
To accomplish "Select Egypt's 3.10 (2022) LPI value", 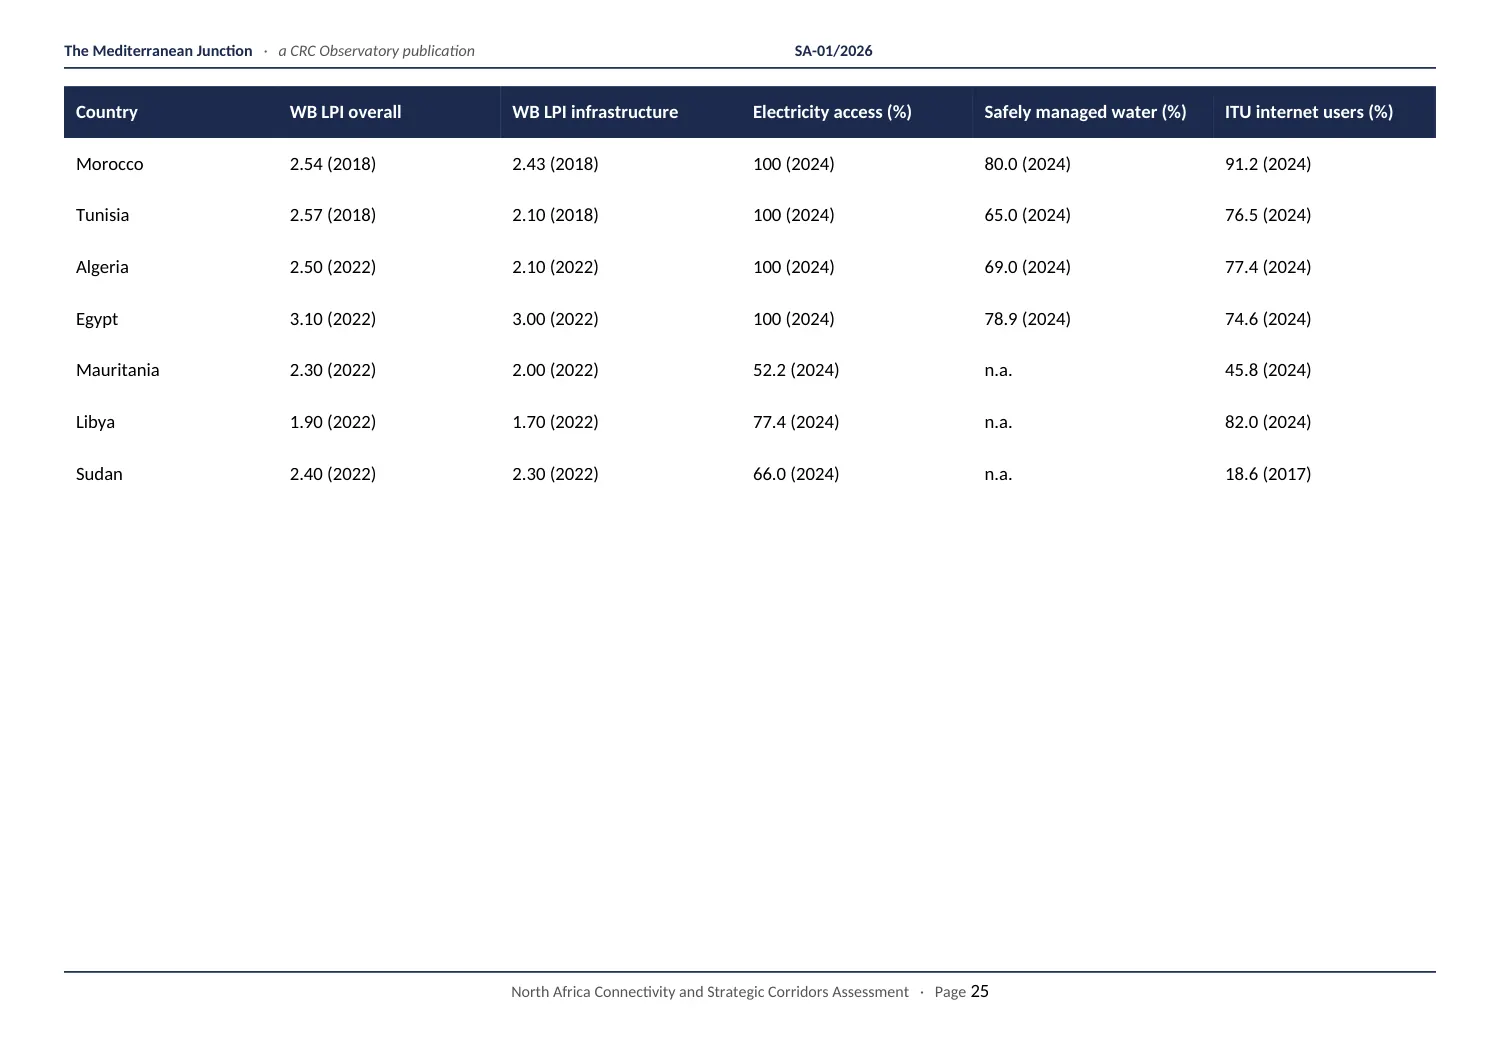I will pos(333,319).
